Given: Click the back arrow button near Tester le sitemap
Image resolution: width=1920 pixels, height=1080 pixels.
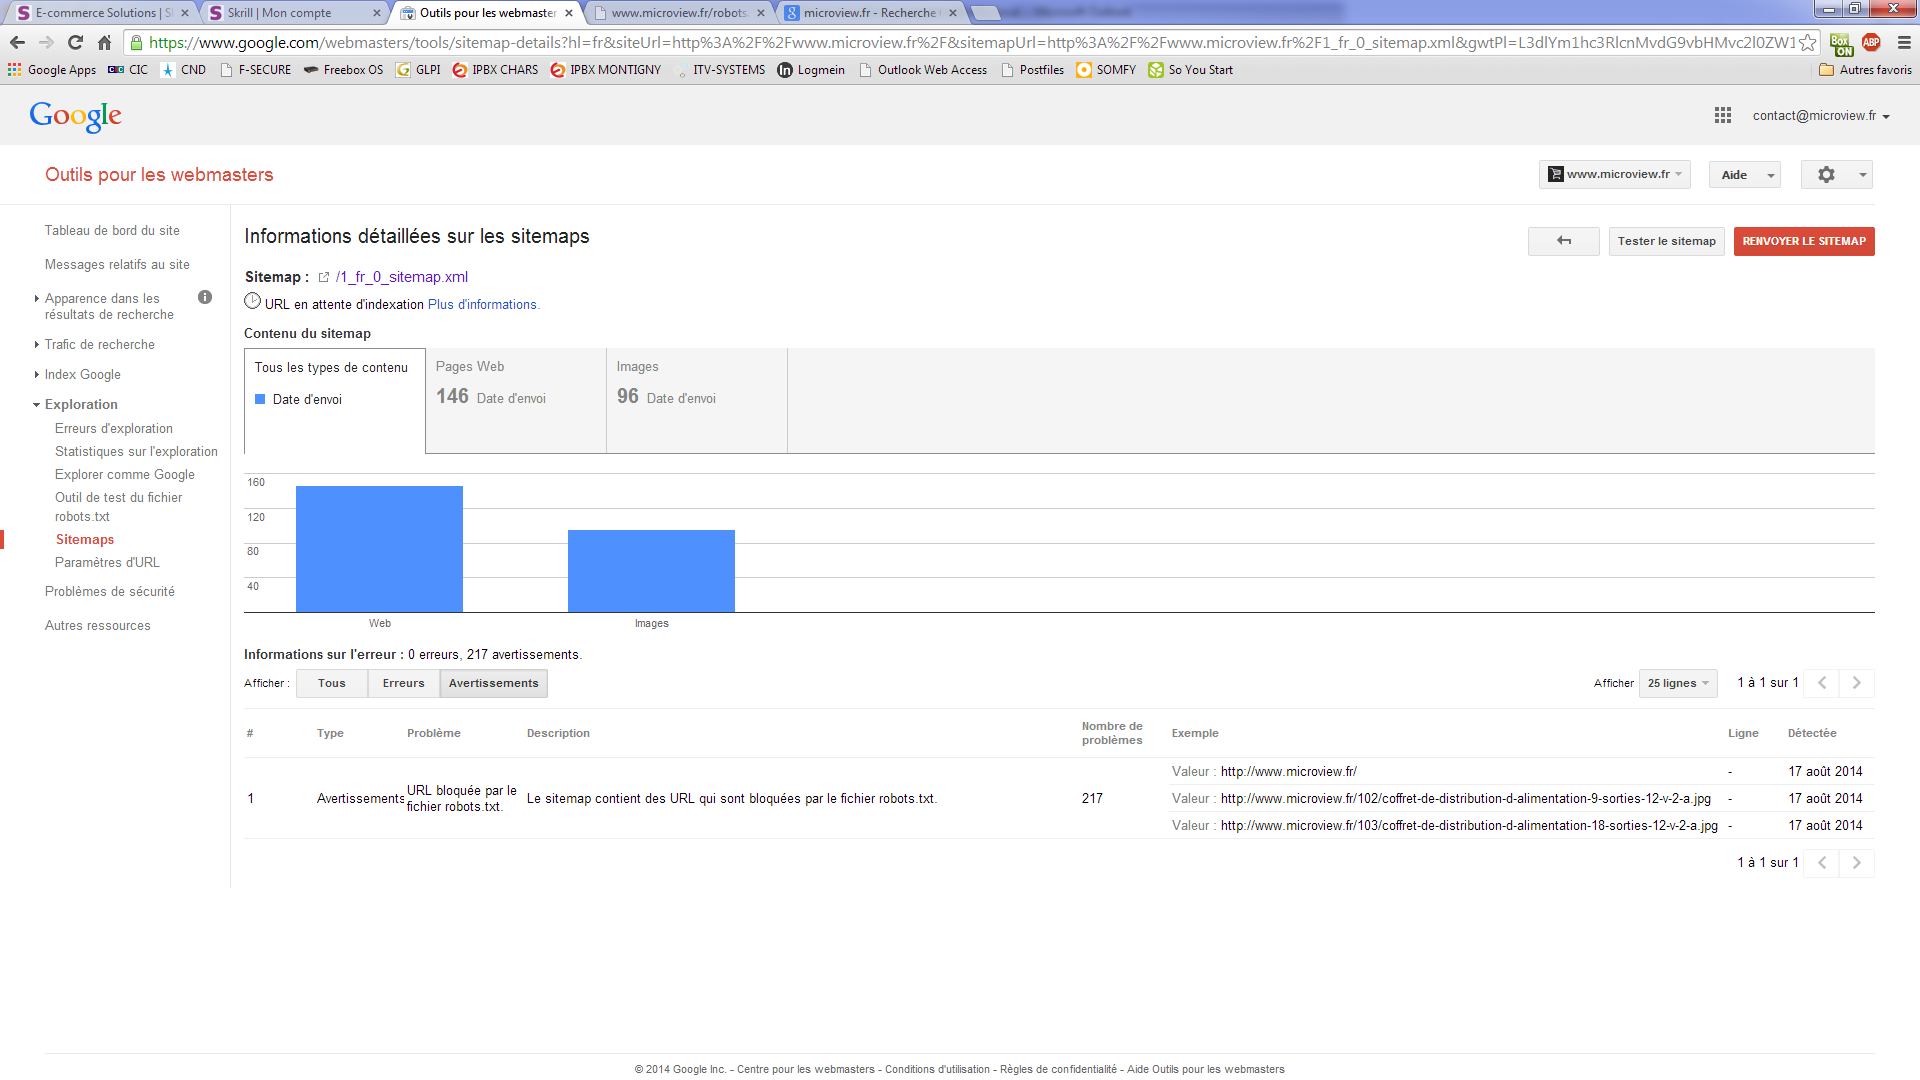Looking at the screenshot, I should (x=1563, y=241).
